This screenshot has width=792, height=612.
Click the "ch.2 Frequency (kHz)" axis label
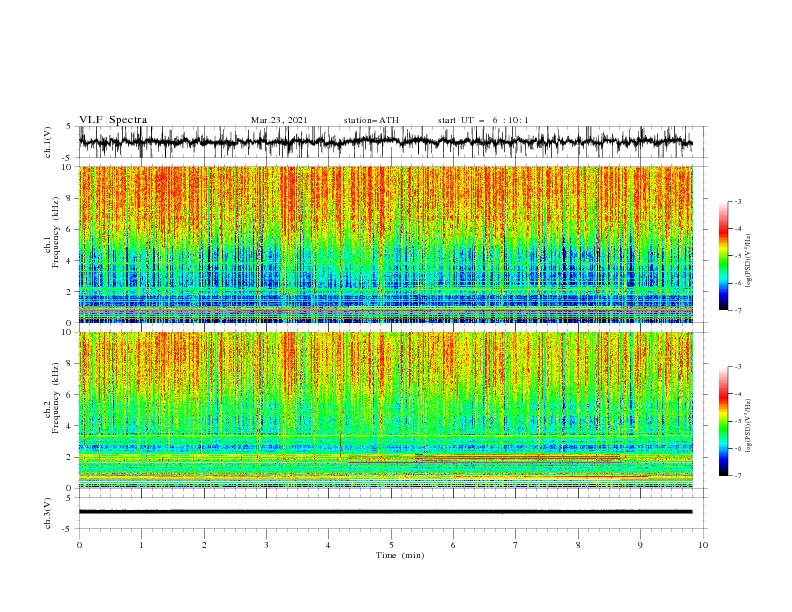[x=52, y=397]
